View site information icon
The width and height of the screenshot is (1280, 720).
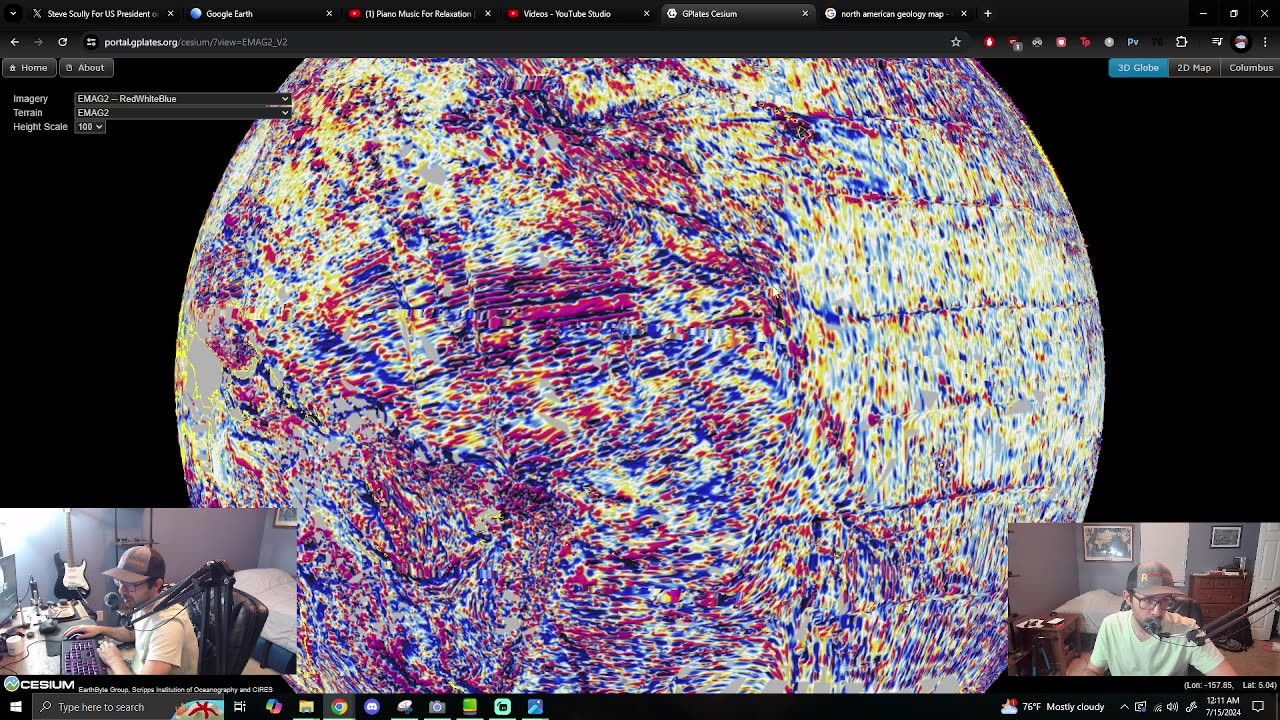click(91, 42)
